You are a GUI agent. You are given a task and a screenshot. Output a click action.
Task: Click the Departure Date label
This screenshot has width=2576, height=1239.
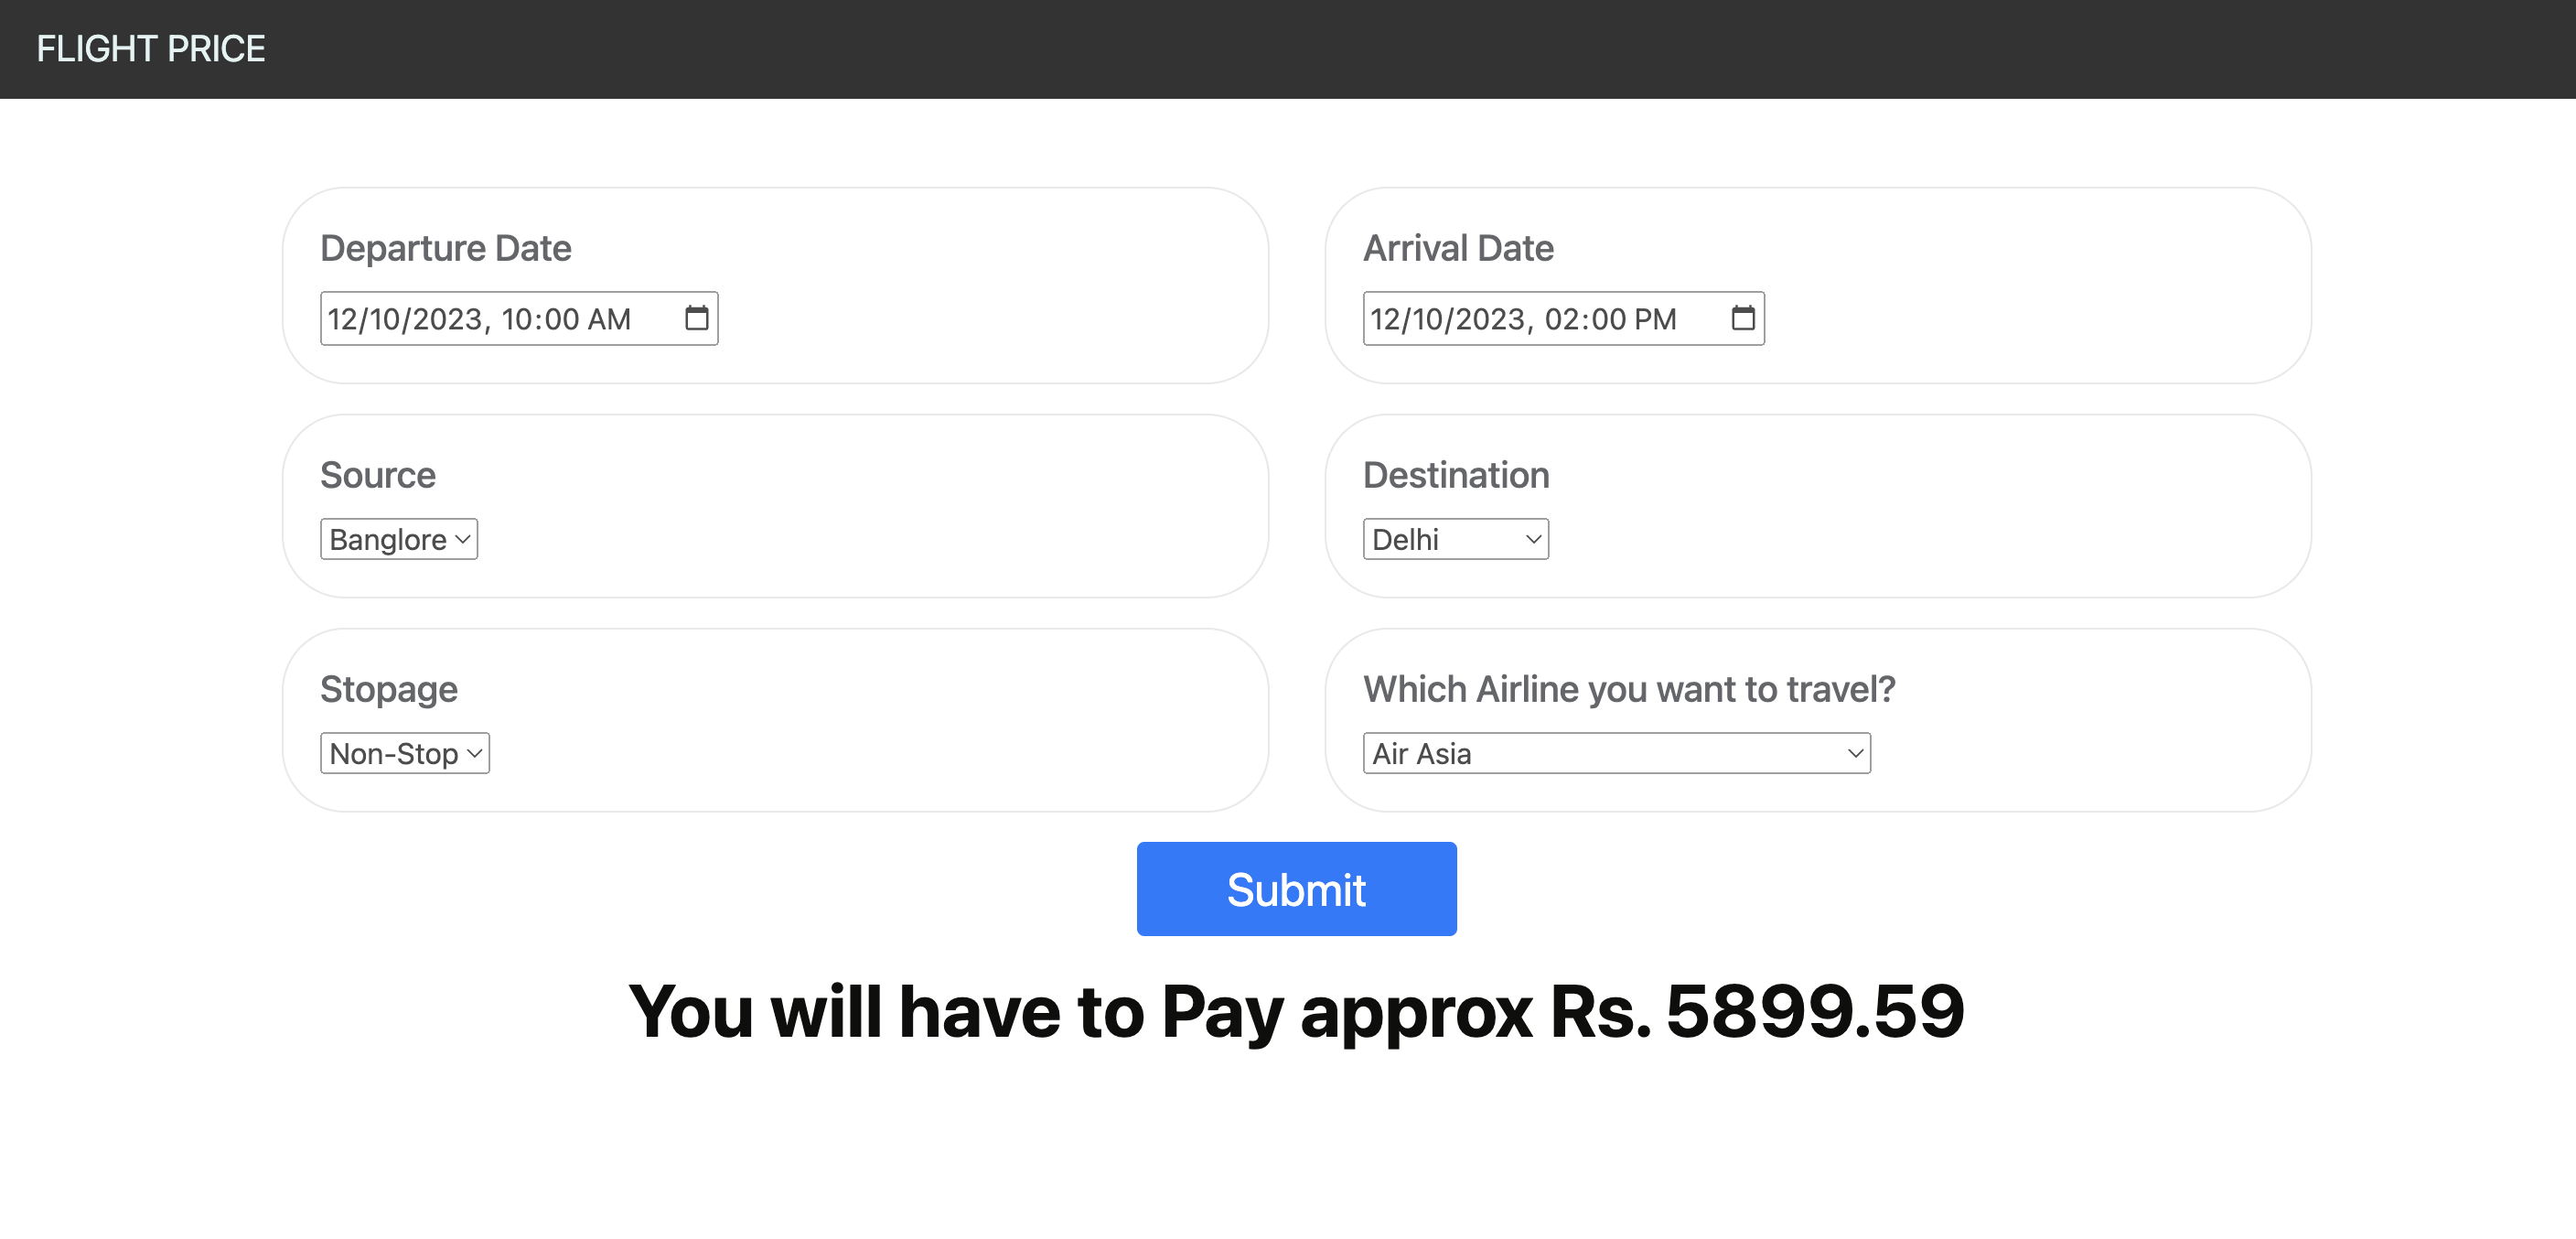click(x=445, y=248)
